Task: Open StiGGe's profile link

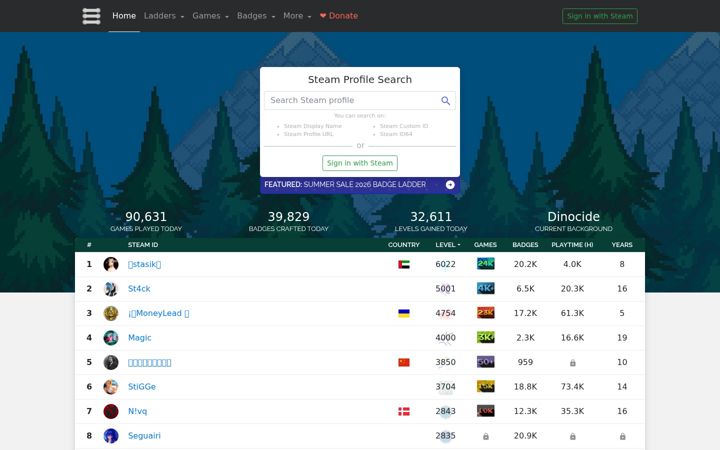Action: (141, 387)
